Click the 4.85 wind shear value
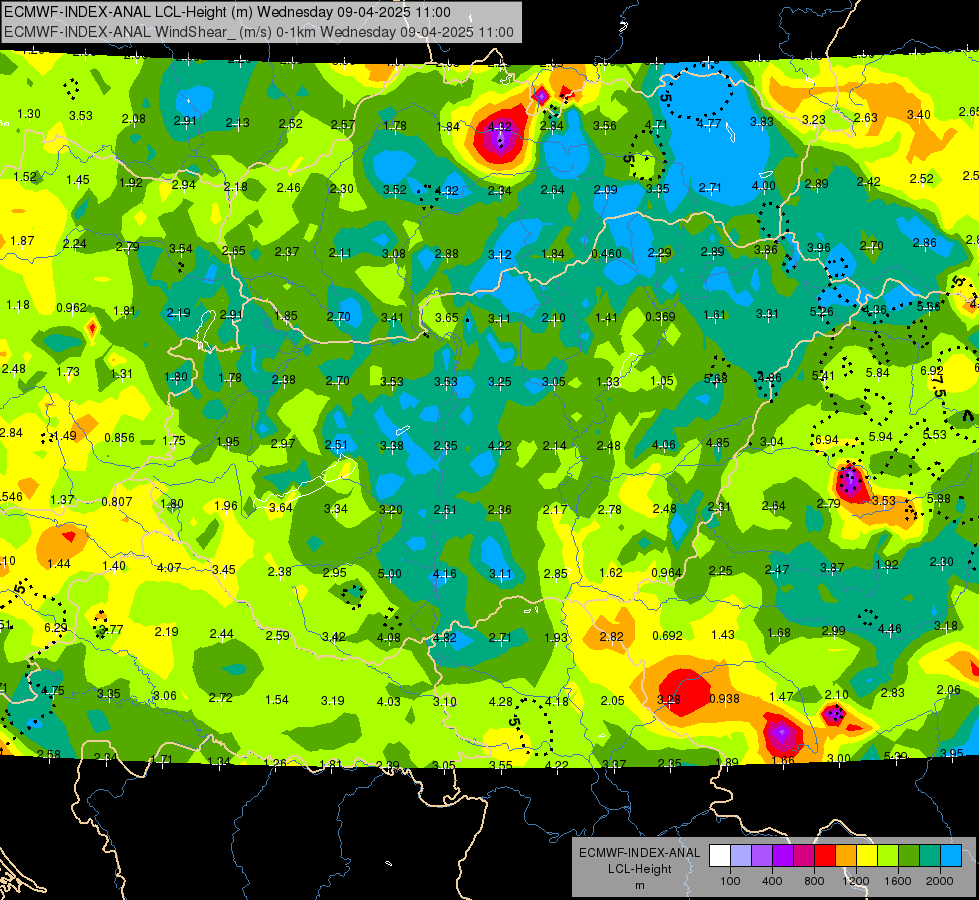The height and width of the screenshot is (900, 979). point(718,443)
